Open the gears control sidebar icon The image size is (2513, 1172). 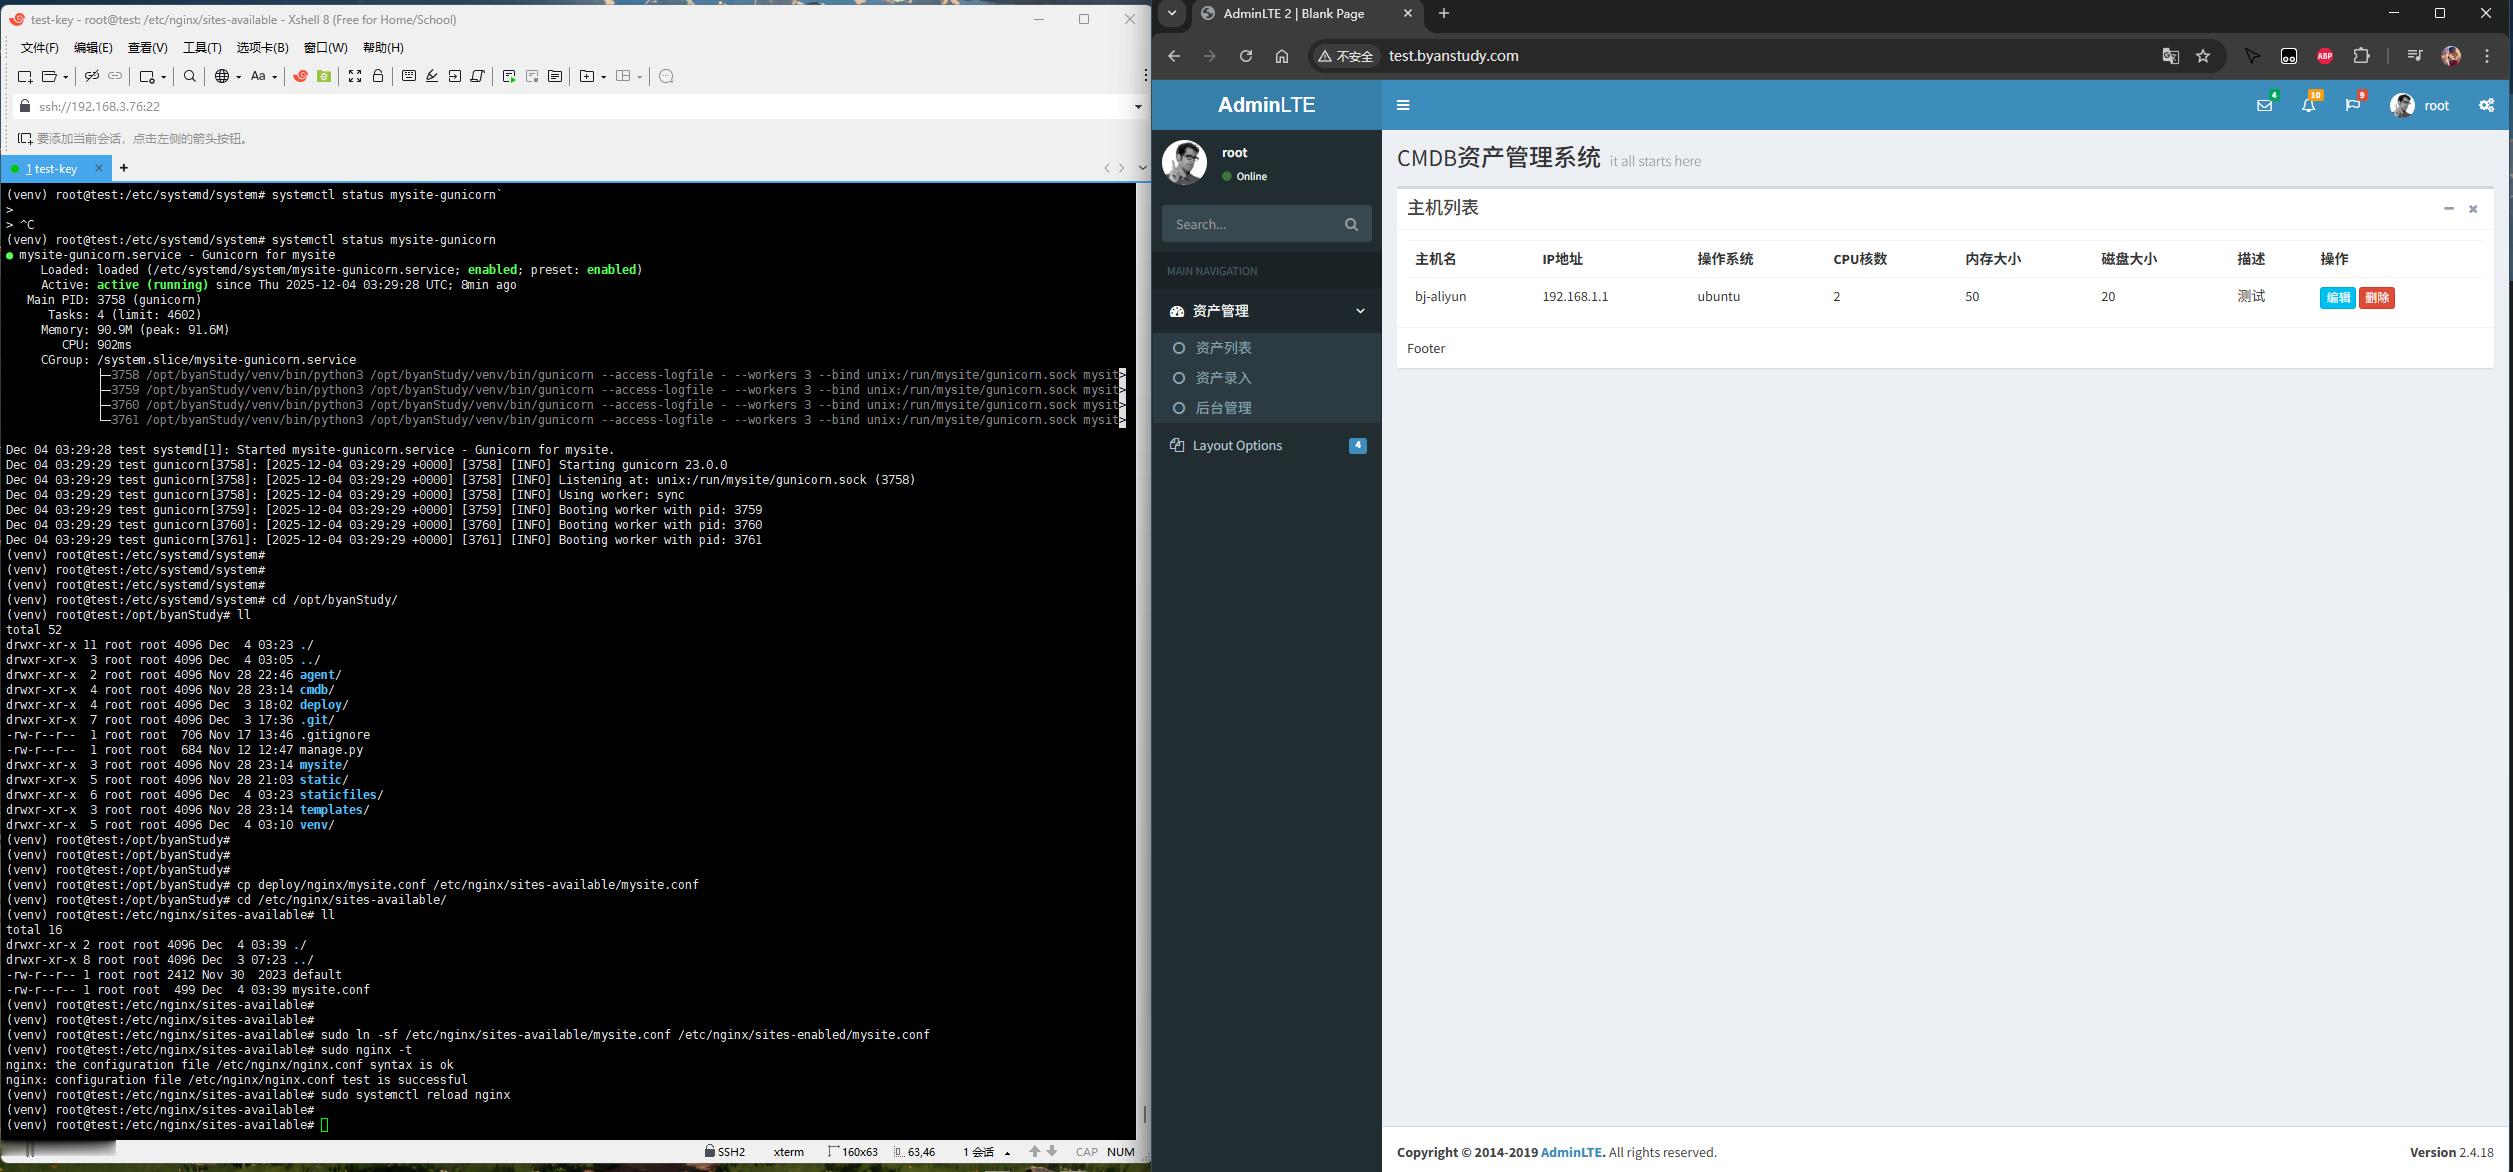pos(2486,105)
